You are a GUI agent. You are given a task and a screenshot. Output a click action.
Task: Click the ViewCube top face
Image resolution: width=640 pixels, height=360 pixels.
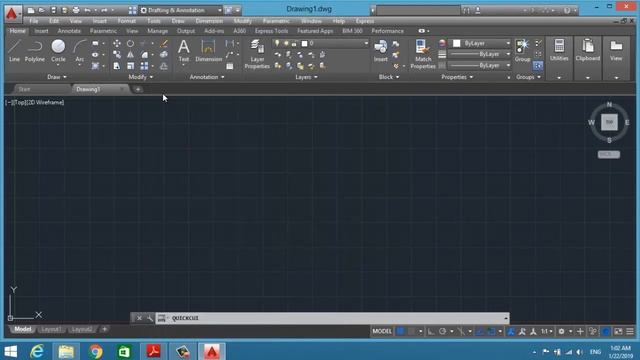tap(609, 122)
